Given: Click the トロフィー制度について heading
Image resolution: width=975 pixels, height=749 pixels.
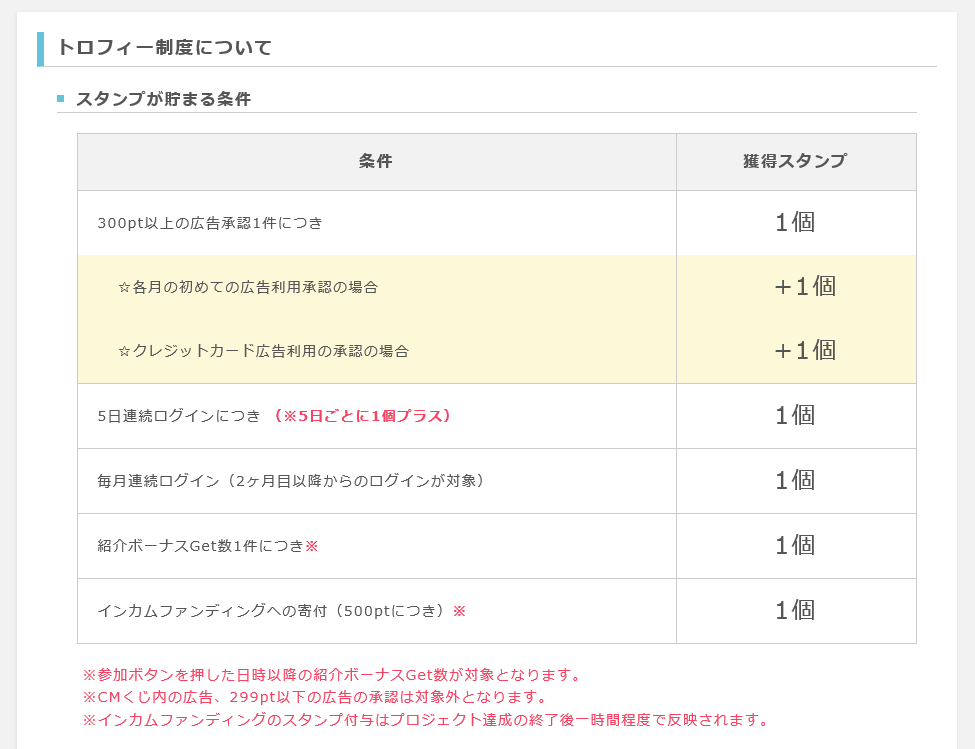Looking at the screenshot, I should tap(165, 47).
